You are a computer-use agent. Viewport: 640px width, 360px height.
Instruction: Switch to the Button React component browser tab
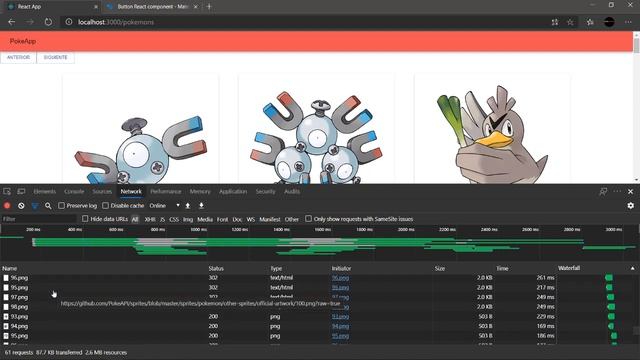(152, 7)
